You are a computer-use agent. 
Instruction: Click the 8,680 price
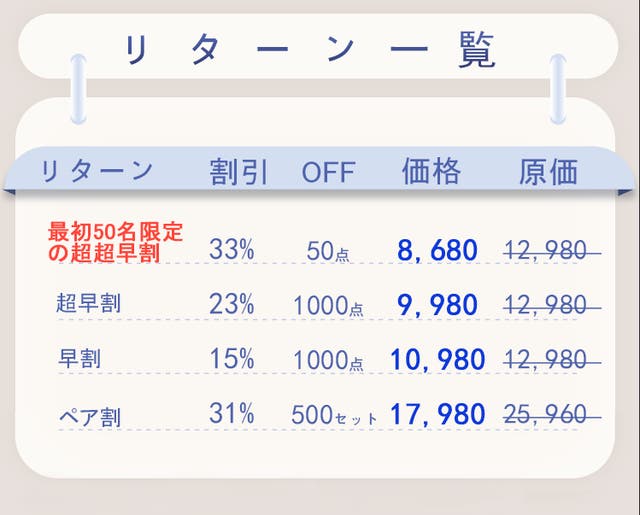point(437,251)
